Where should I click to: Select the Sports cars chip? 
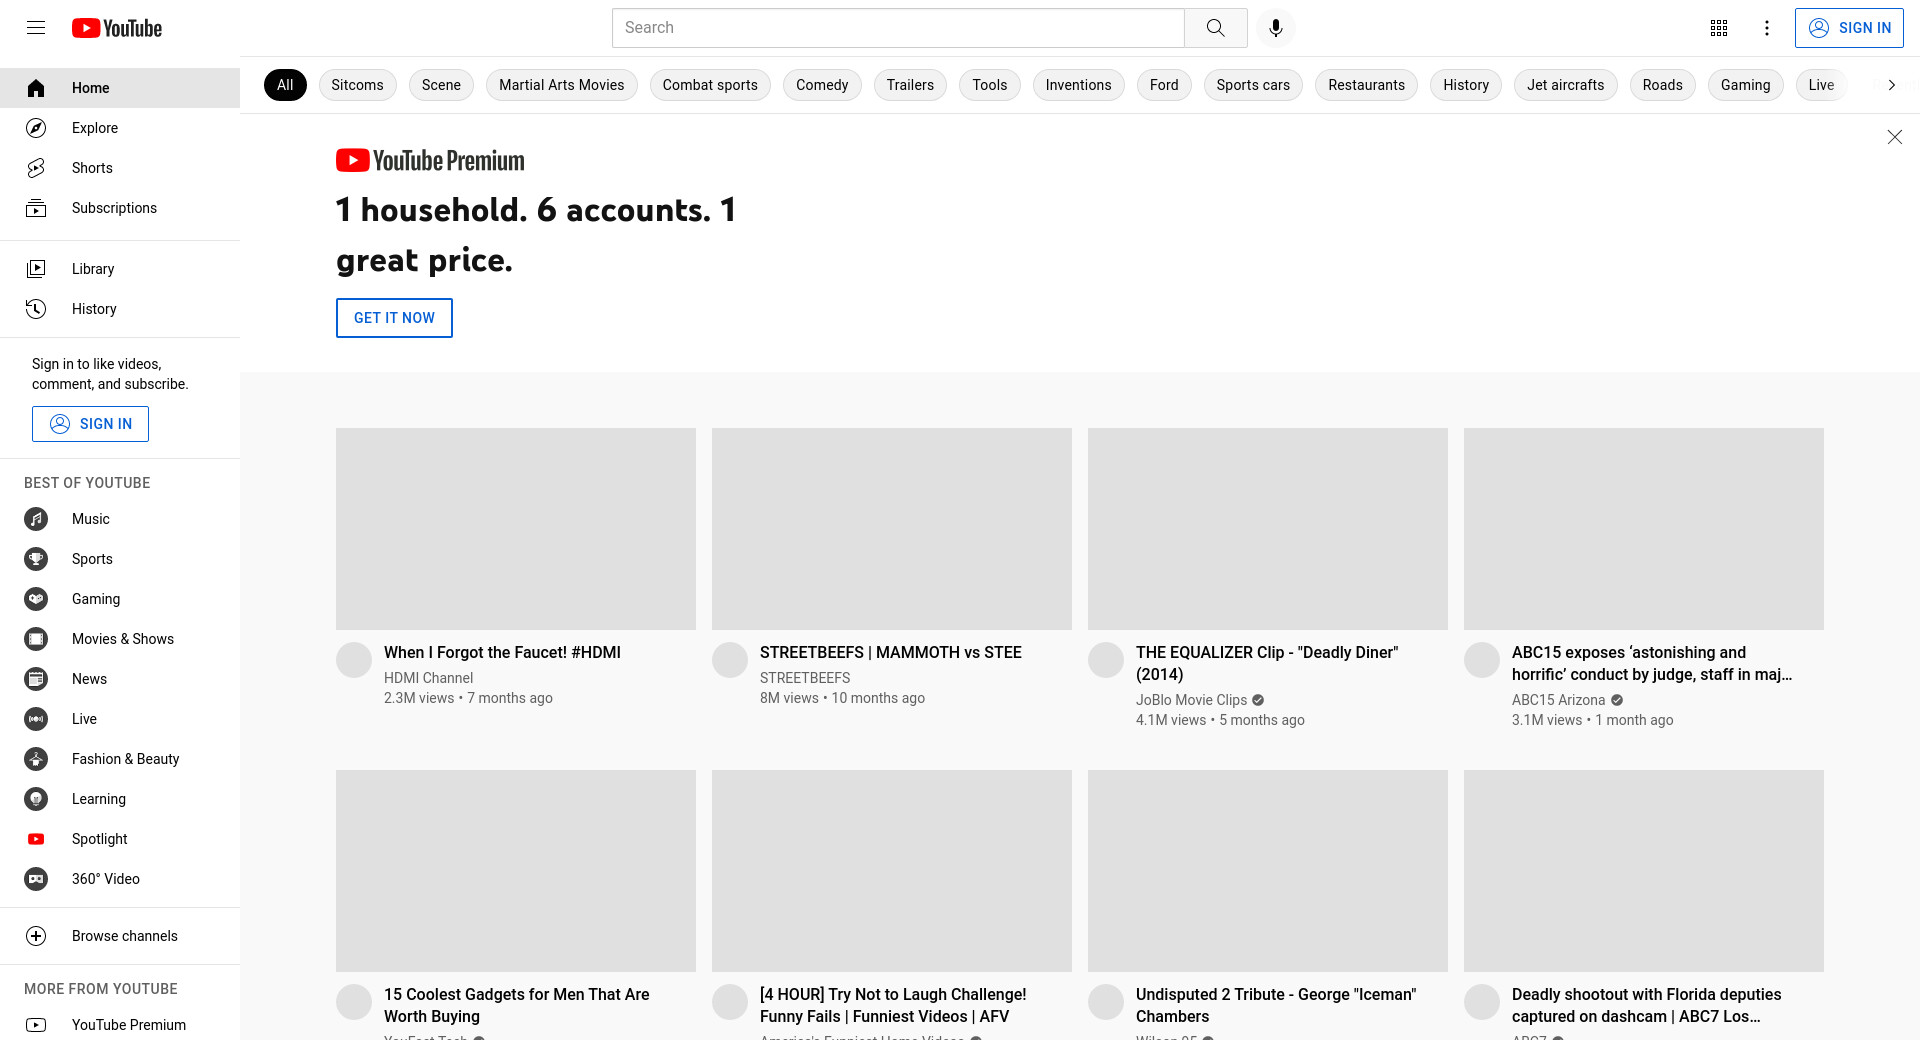click(x=1253, y=85)
